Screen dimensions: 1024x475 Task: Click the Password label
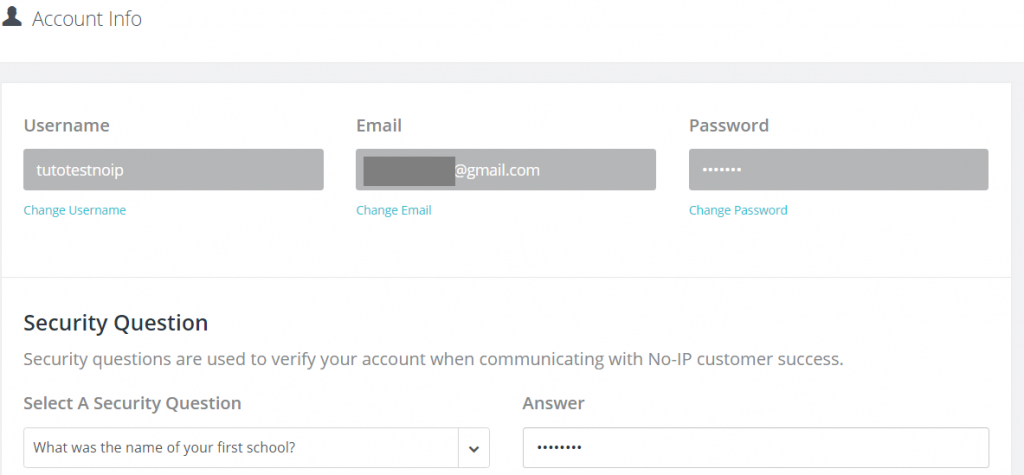click(729, 125)
